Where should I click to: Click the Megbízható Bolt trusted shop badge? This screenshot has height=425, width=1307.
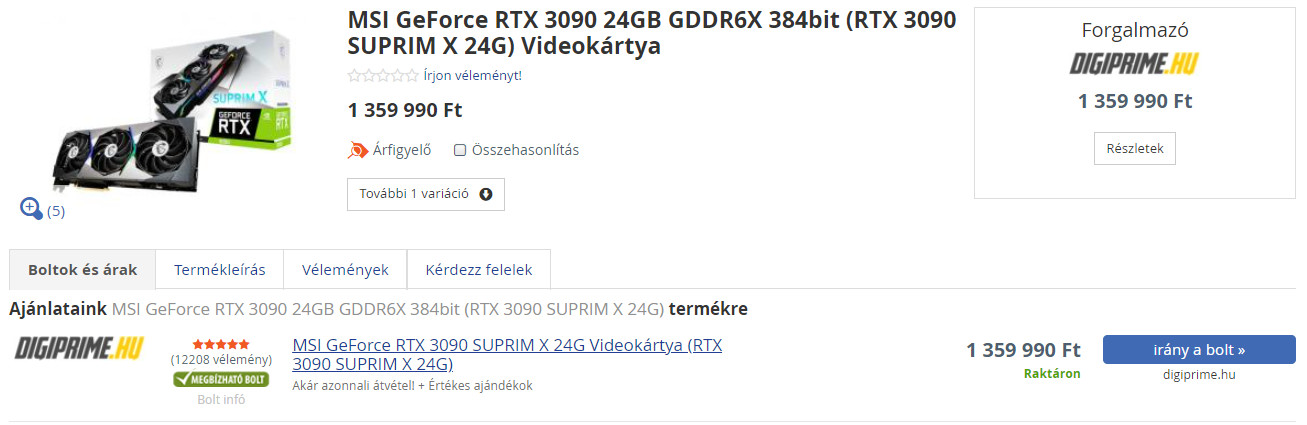(x=221, y=380)
